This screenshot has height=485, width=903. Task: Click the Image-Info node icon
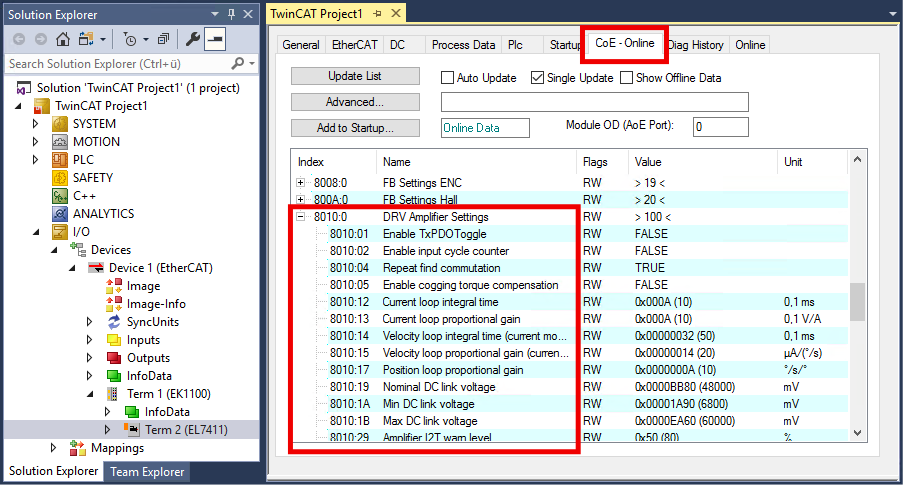click(114, 304)
